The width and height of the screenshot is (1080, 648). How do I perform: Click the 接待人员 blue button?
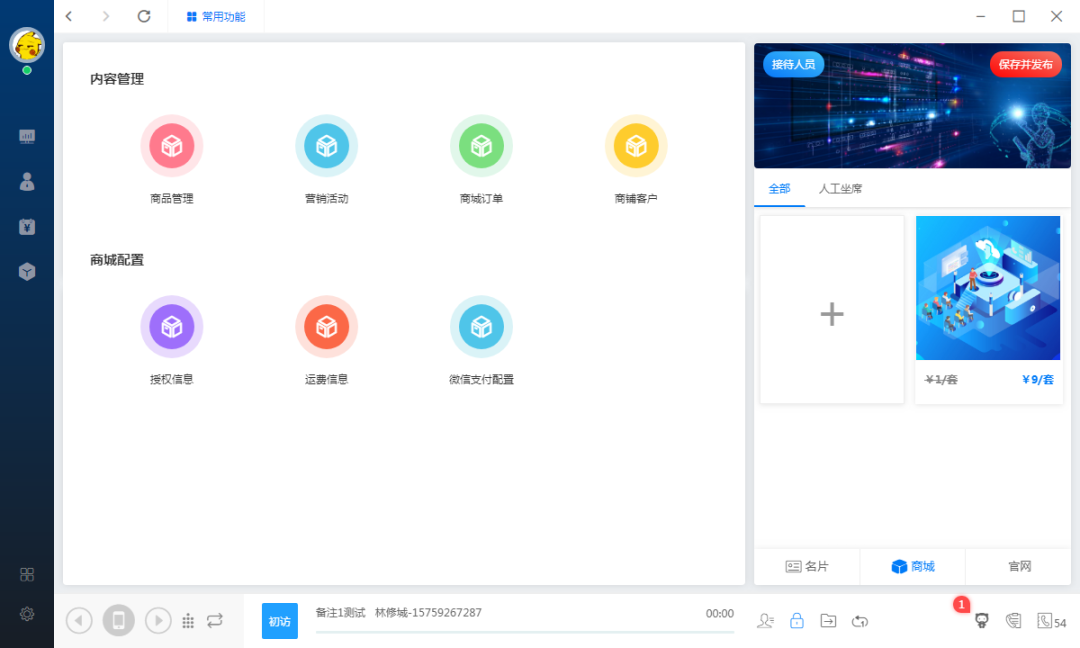[794, 64]
